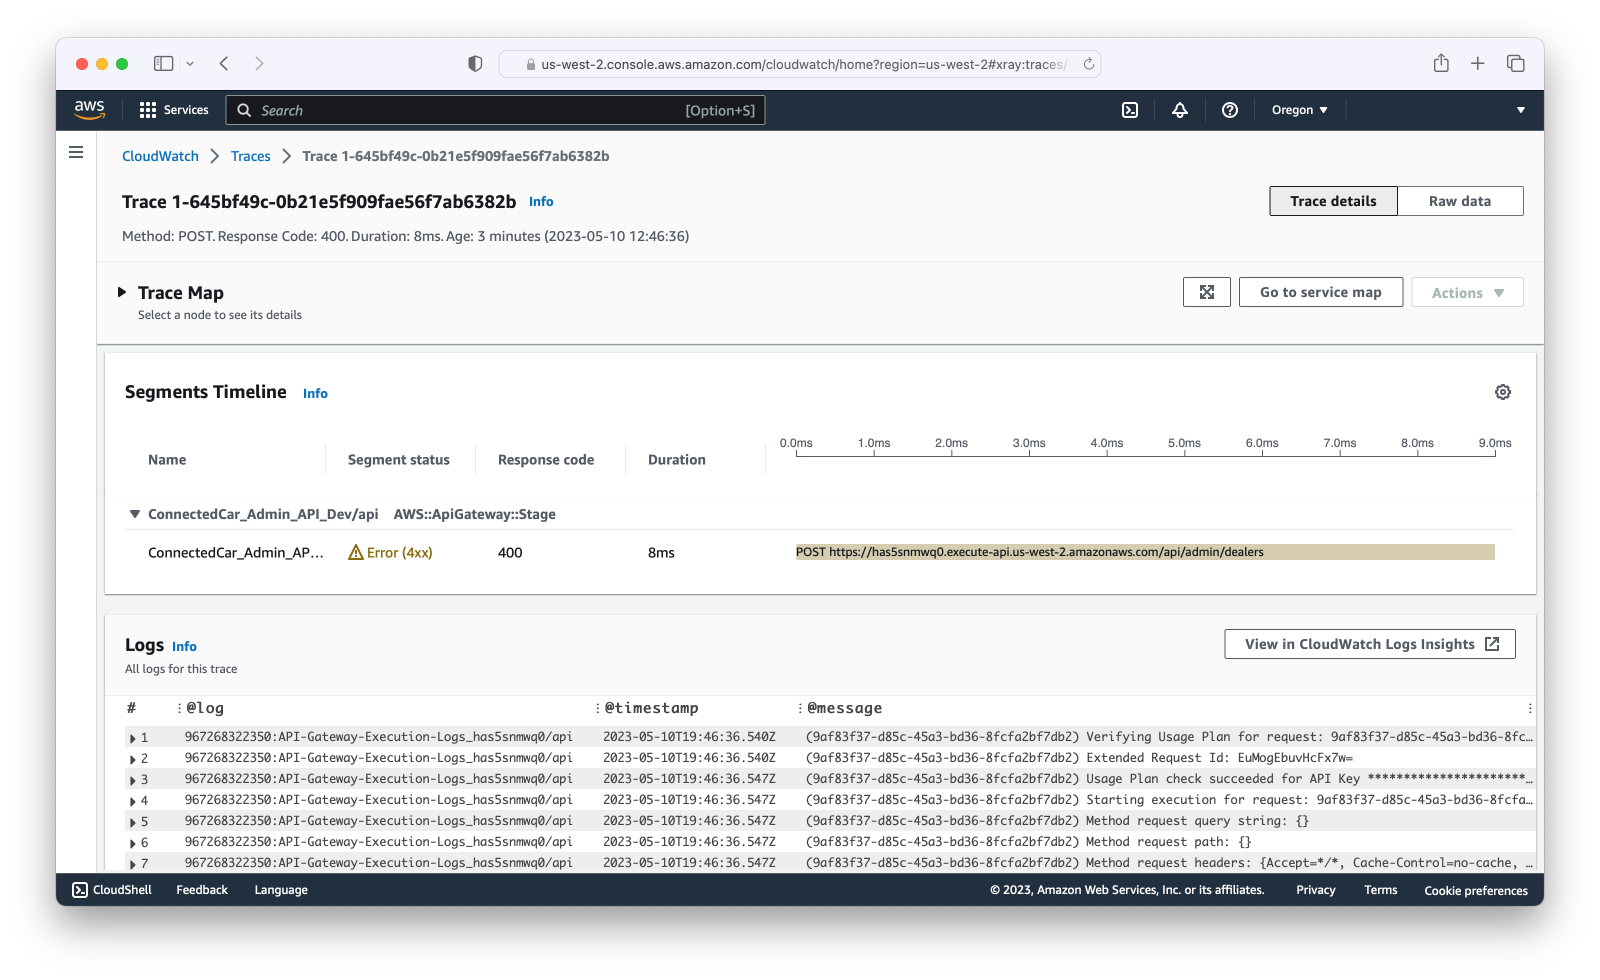Open the CloudShell icon in the footer
Image resolution: width=1600 pixels, height=980 pixels.
[80, 890]
